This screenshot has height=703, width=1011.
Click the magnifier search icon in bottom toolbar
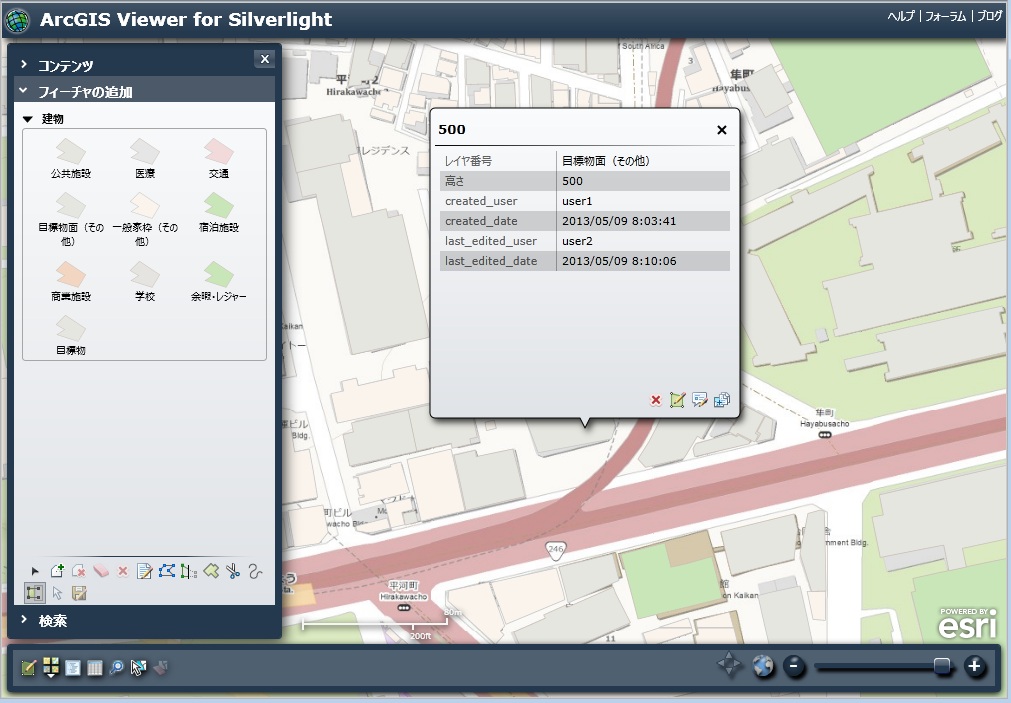click(x=117, y=668)
